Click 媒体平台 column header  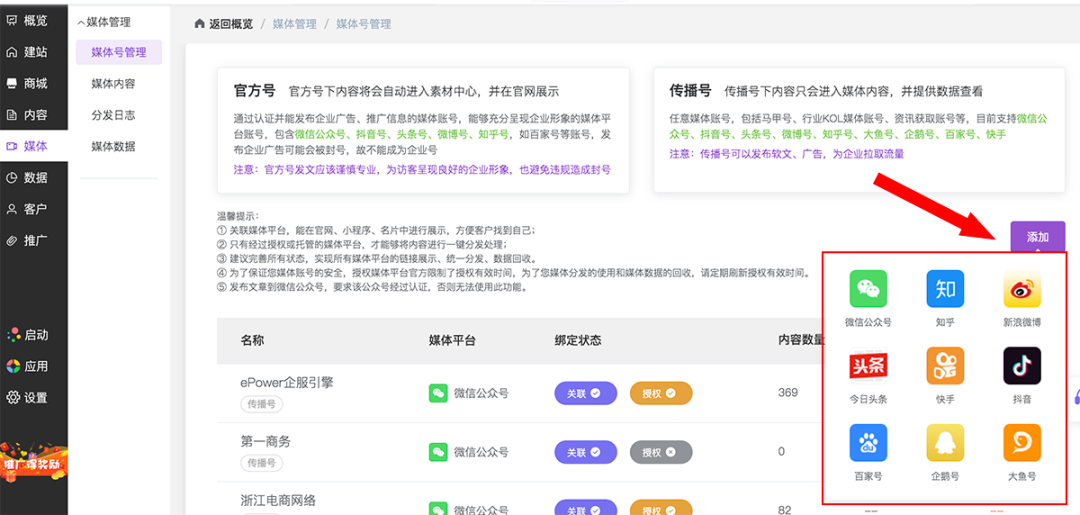coord(452,340)
